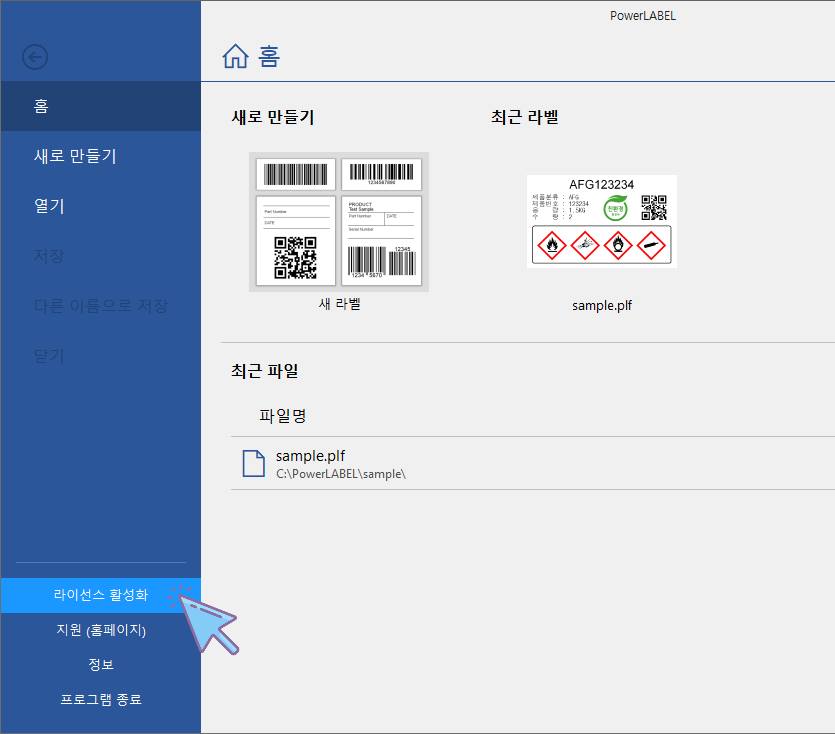835x734 pixels.
Task: Exit the program via 프로그램 종료
Action: pos(100,699)
